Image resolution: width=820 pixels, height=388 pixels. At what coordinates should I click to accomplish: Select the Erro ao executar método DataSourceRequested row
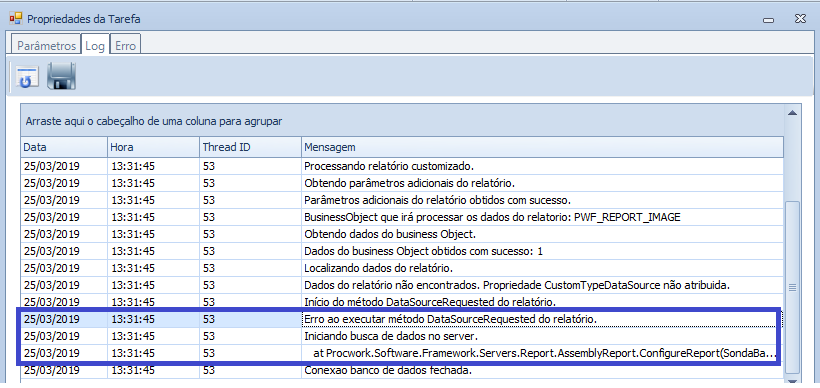402,319
